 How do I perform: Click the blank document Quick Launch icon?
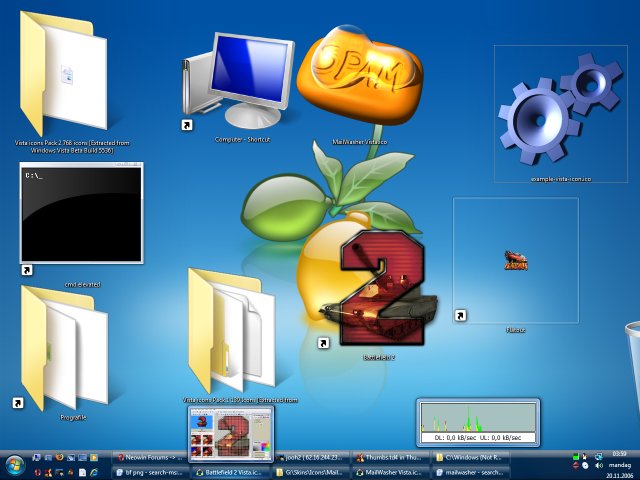tap(82, 472)
